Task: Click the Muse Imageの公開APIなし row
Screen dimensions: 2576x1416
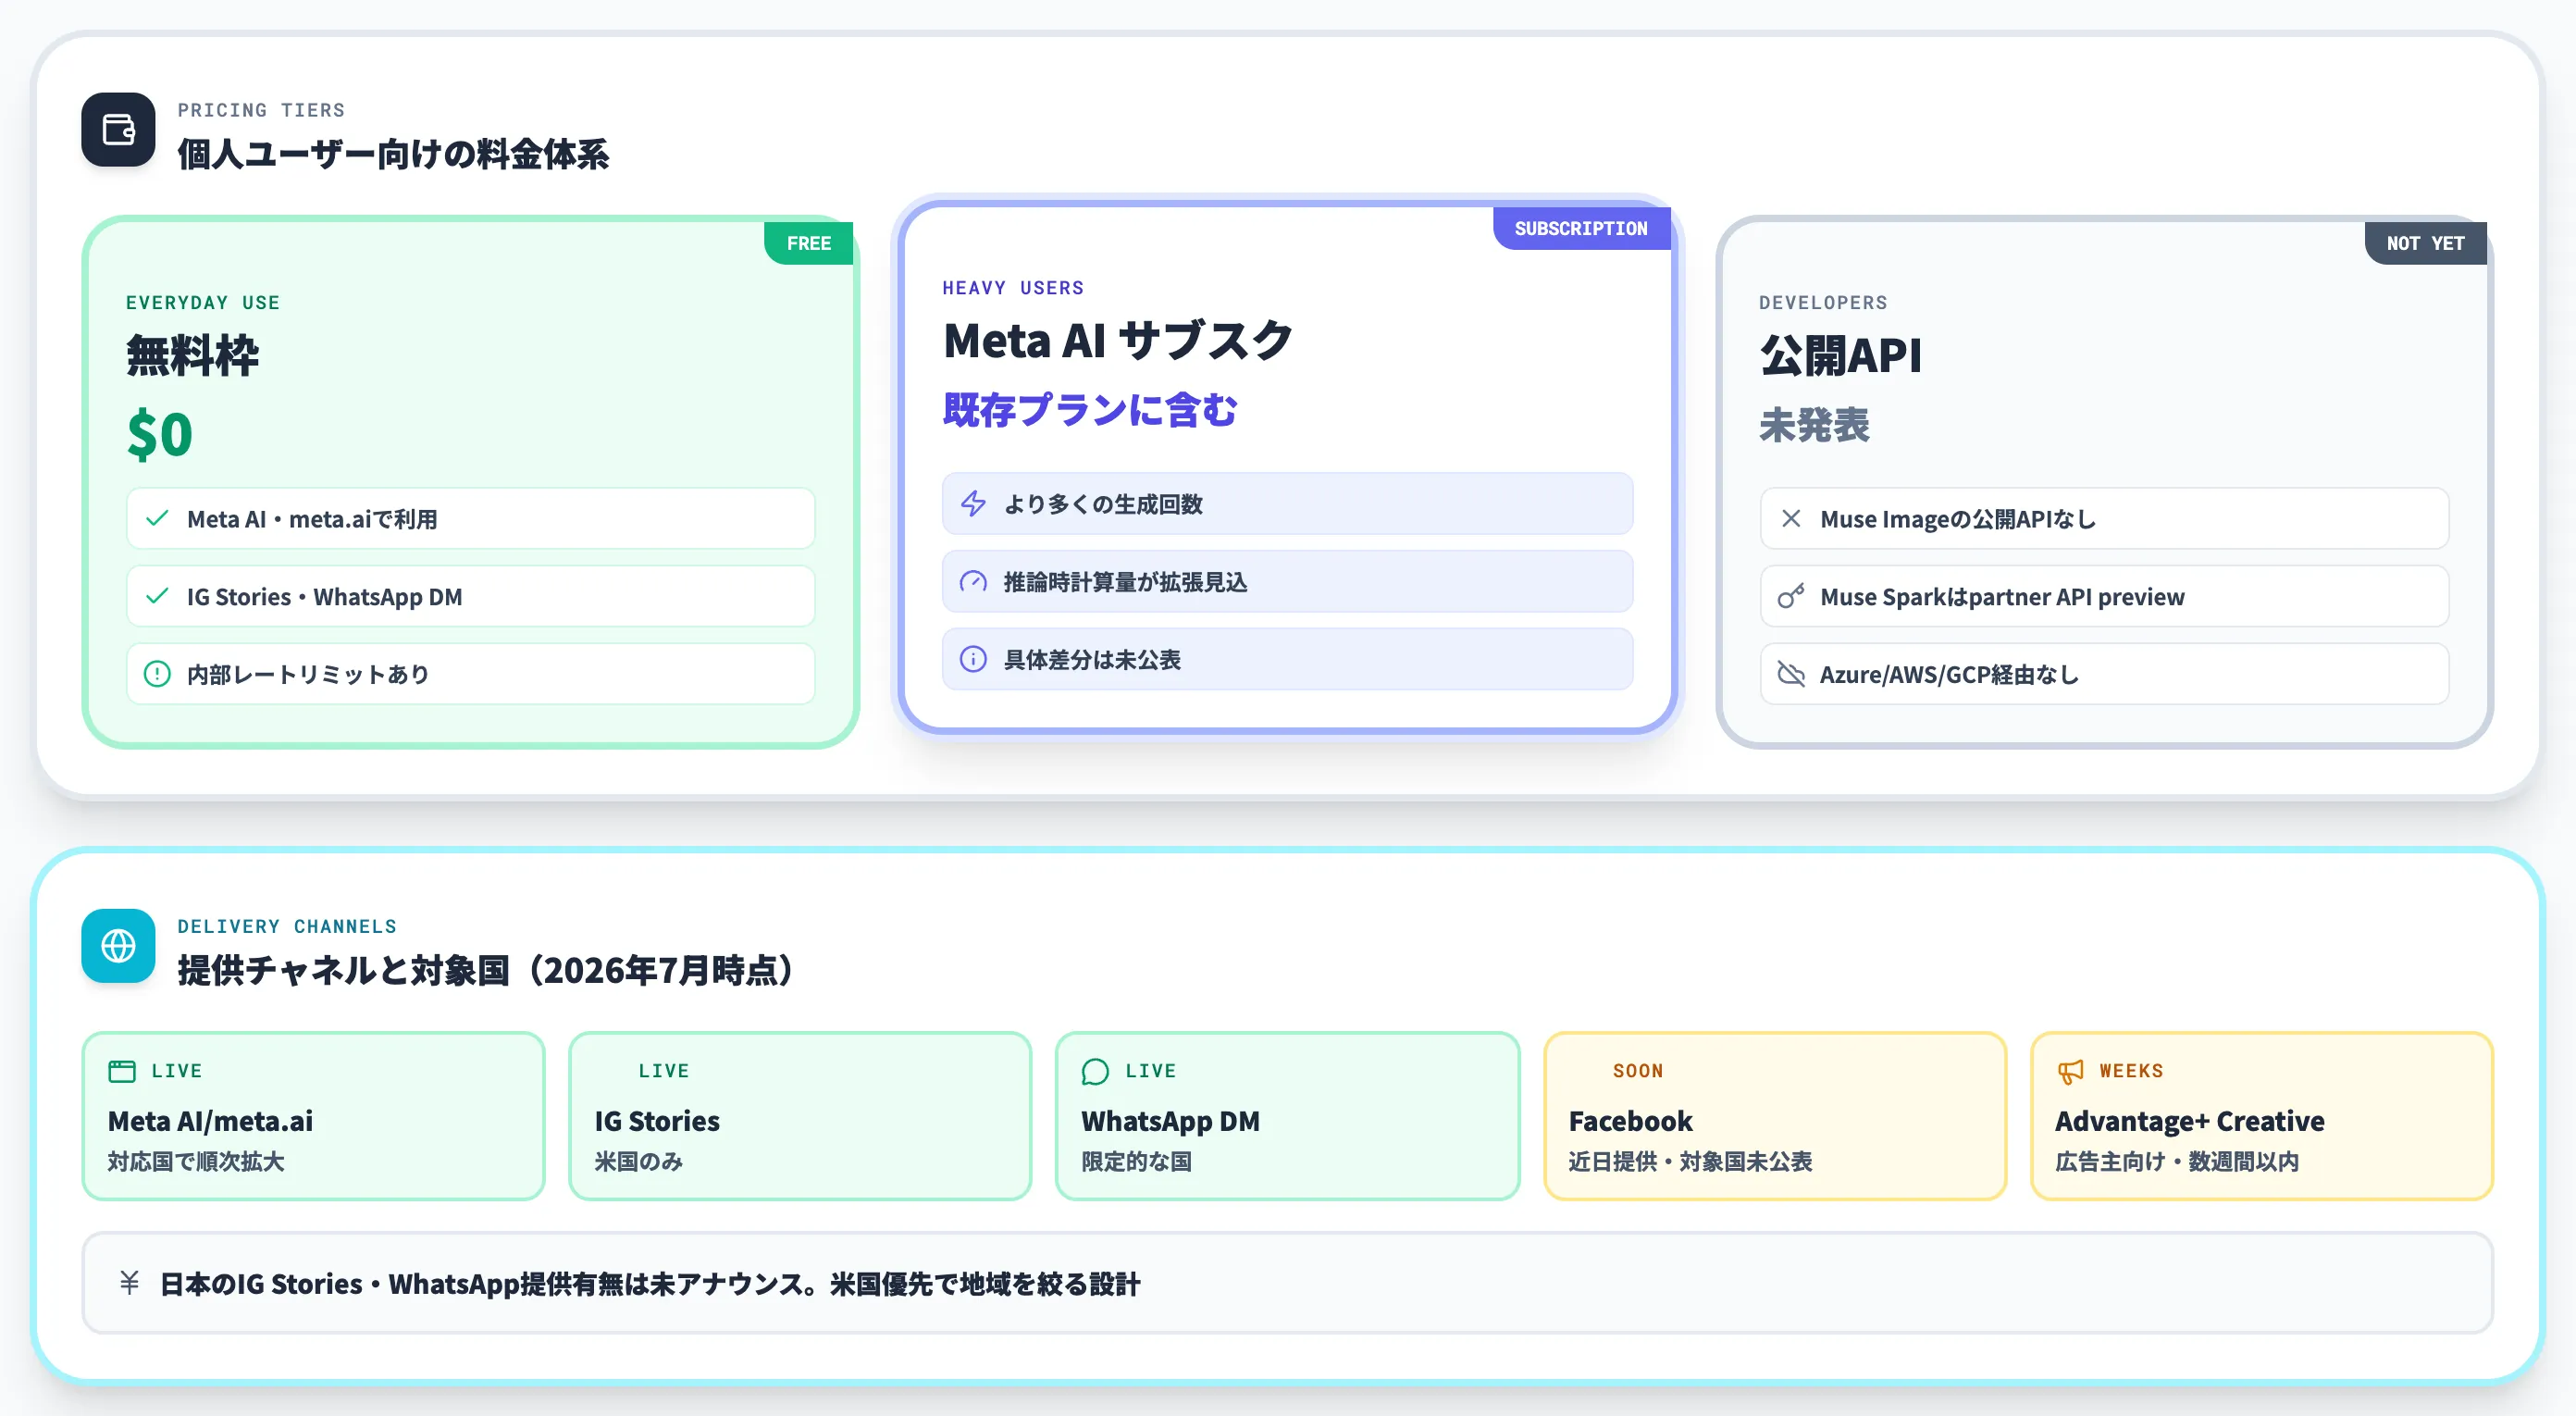Action: [2104, 519]
